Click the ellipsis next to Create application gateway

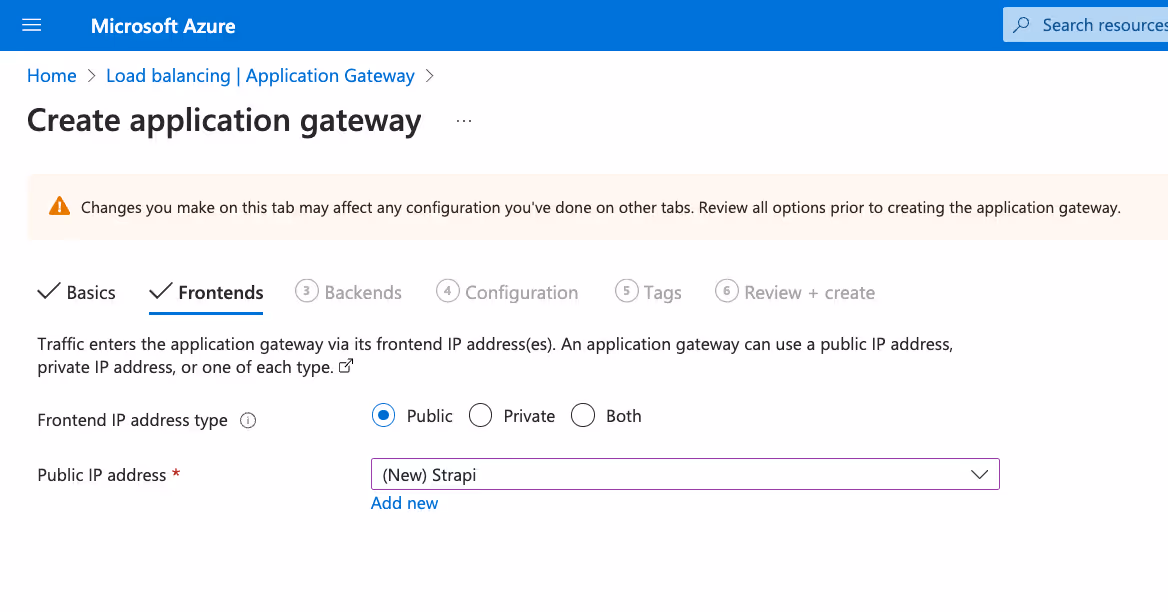pyautogui.click(x=463, y=119)
